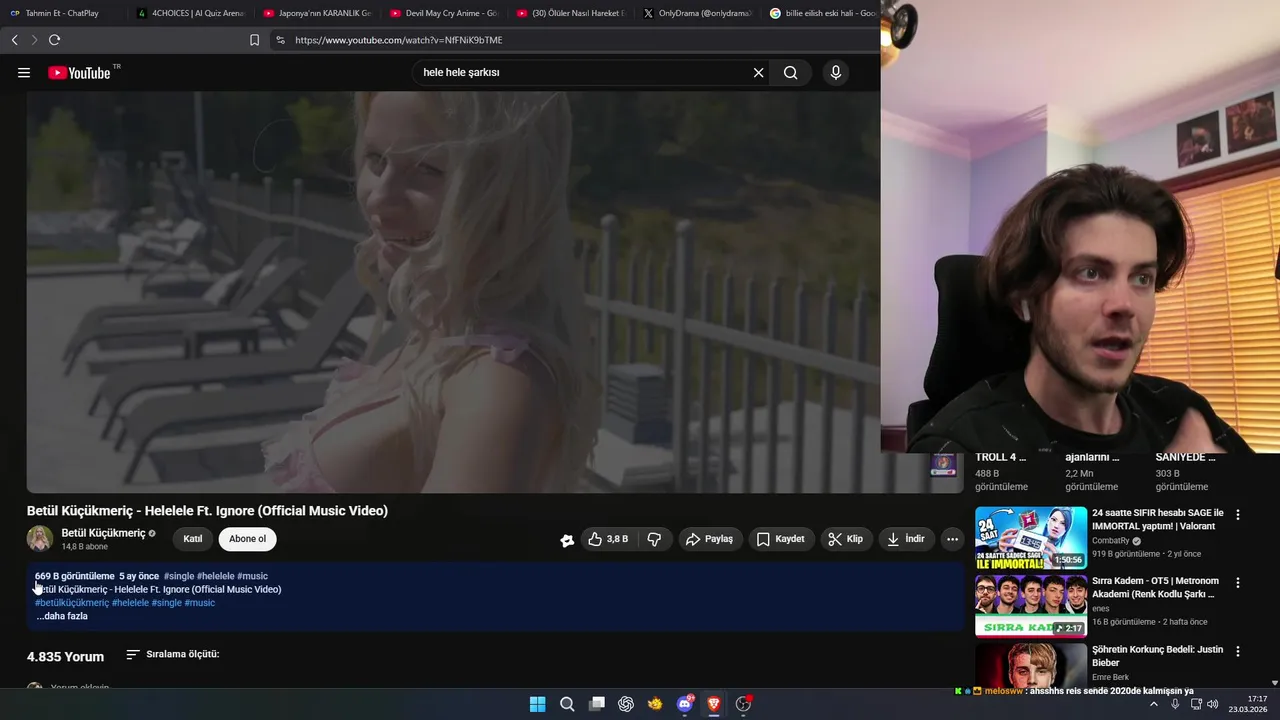Open Windows taskbar search
The image size is (1280, 720).
pyautogui.click(x=567, y=704)
